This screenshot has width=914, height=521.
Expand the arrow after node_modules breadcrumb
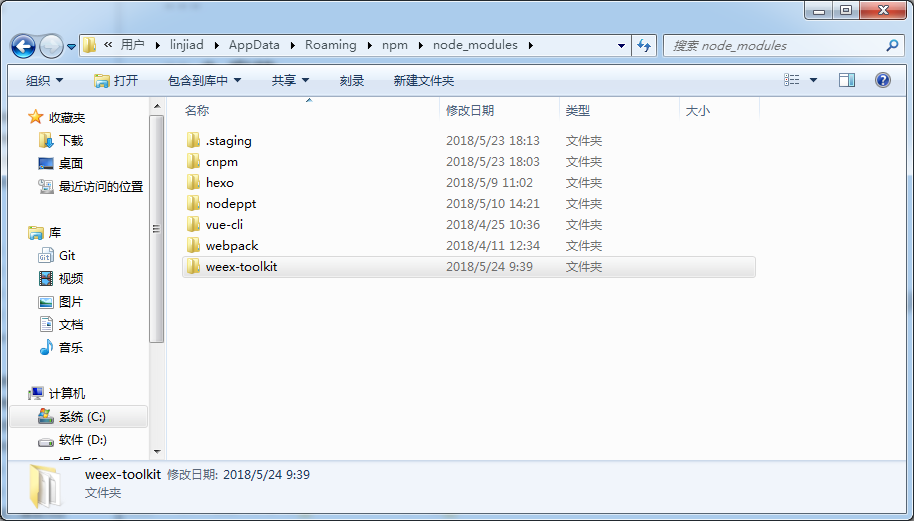pos(530,45)
